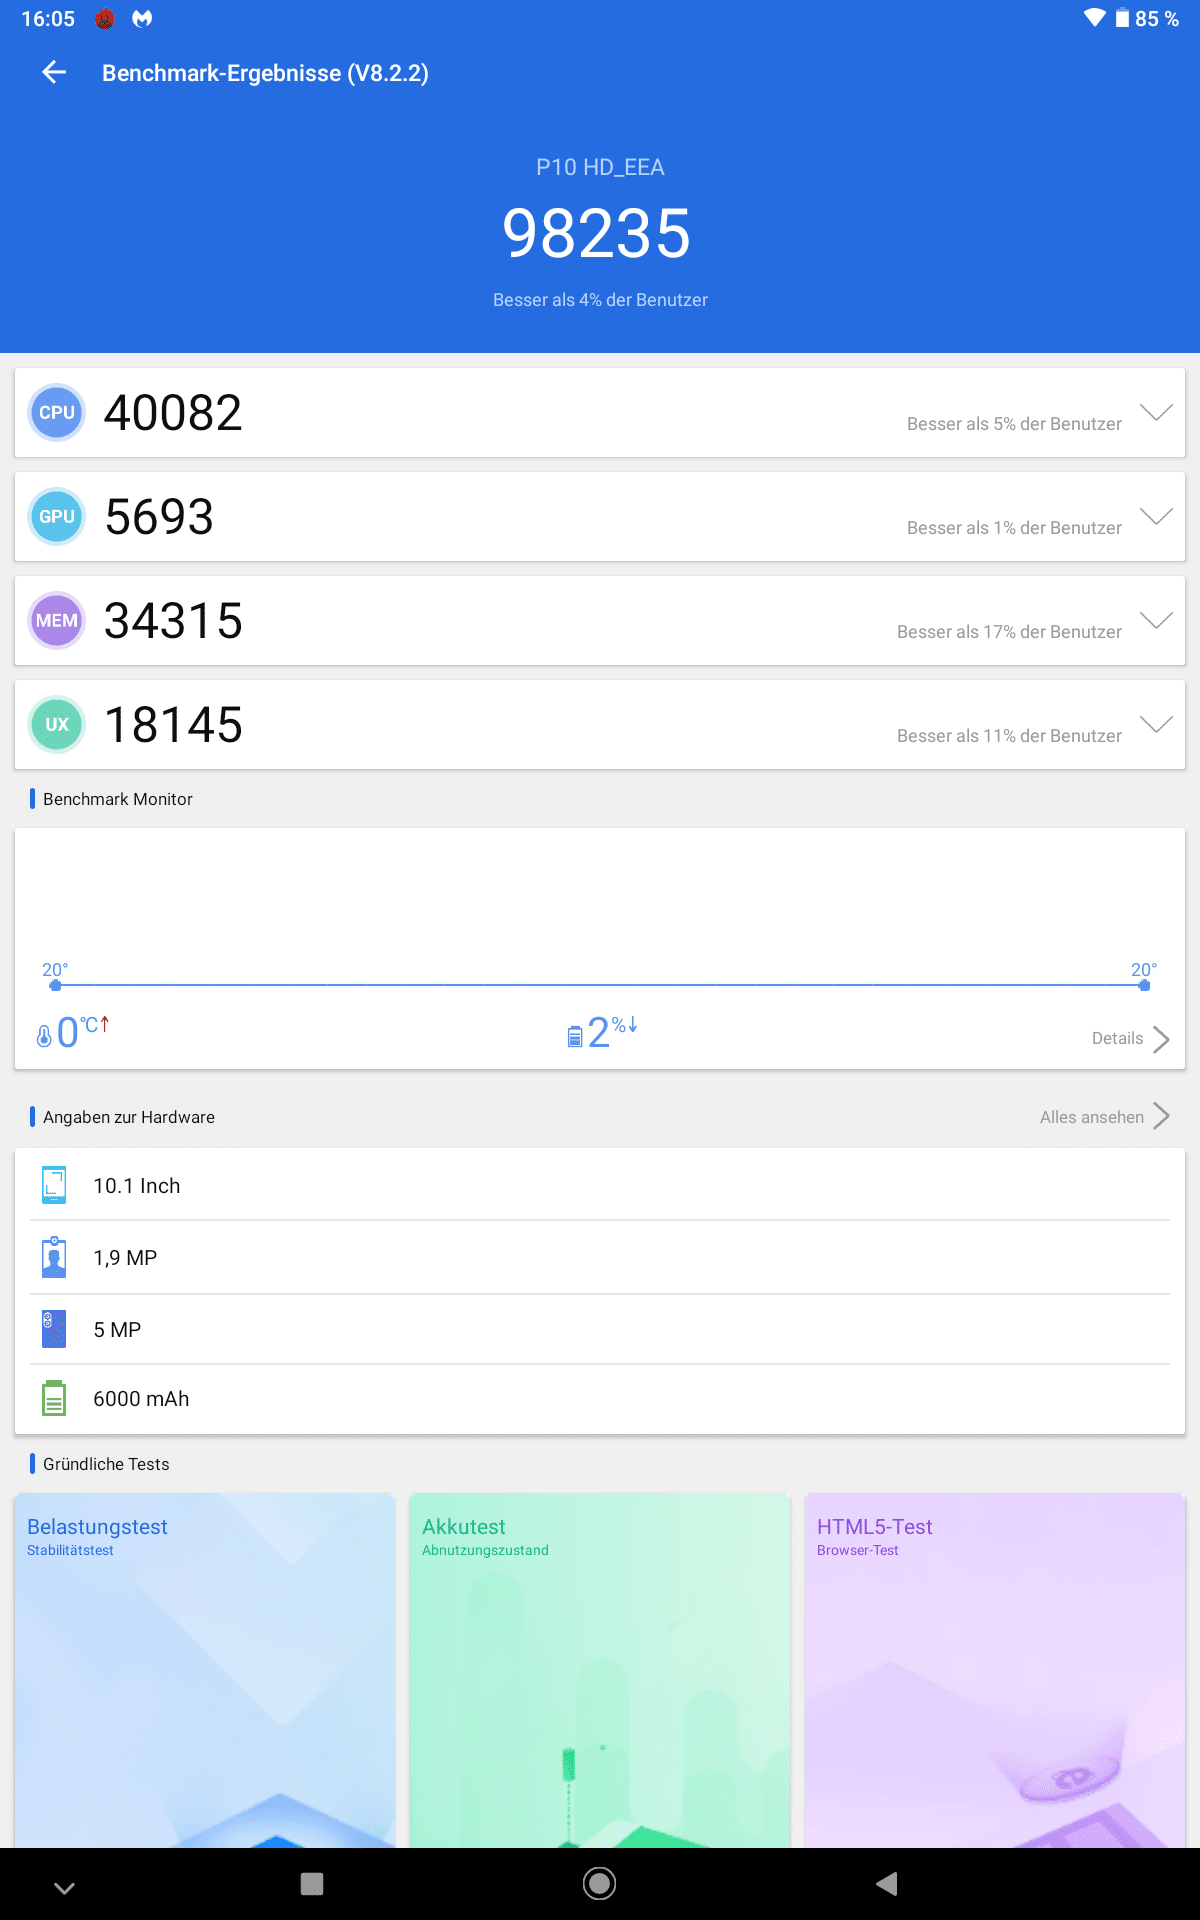Tap the 85 % battery percentage
The width and height of the screenshot is (1200, 1920).
[1157, 19]
